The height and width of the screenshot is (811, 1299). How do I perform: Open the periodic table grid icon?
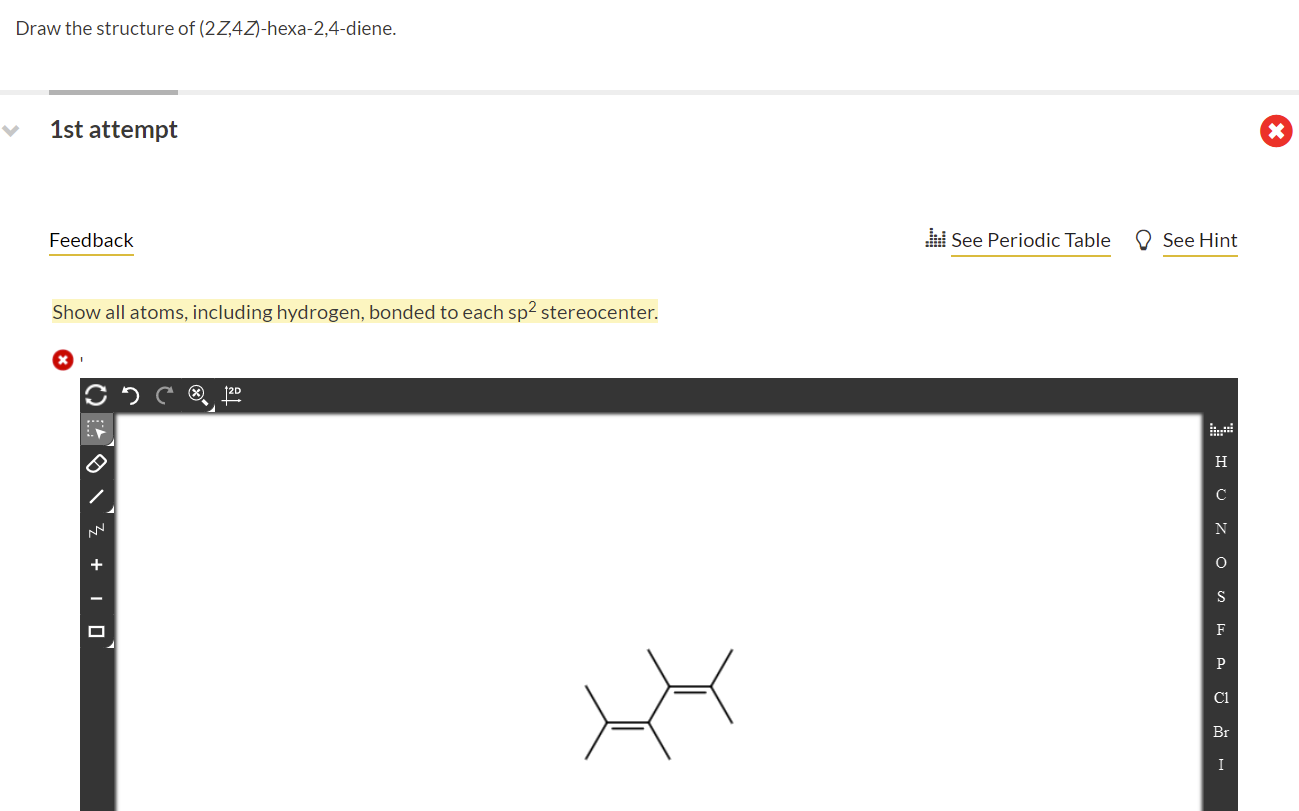click(1220, 428)
